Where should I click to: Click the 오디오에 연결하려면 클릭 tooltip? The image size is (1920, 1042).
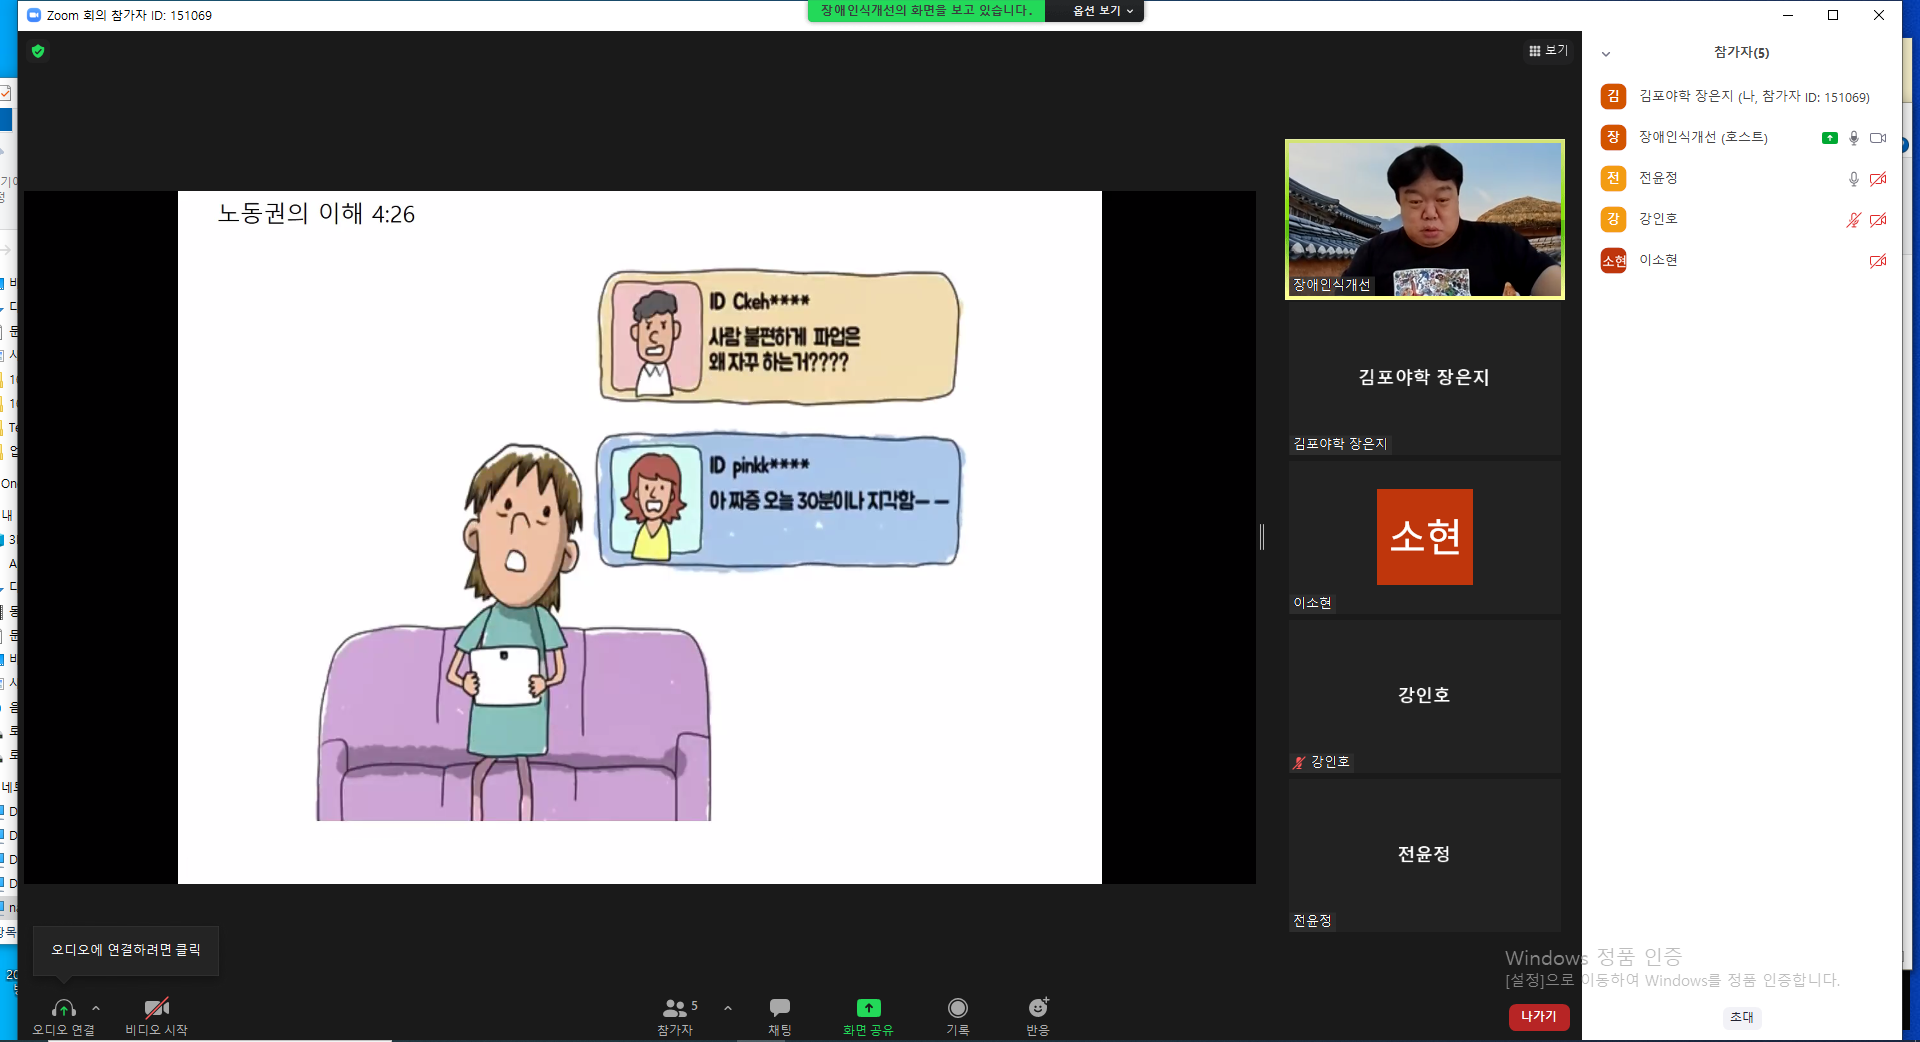click(126, 950)
